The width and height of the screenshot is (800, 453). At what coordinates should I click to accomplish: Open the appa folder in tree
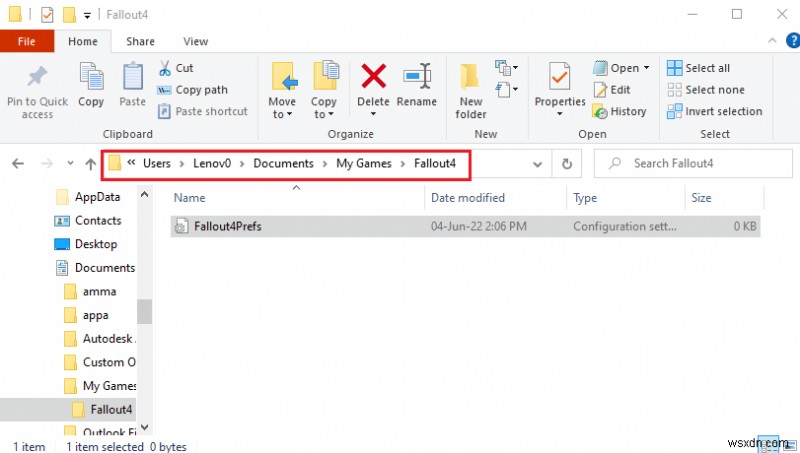tap(87, 315)
